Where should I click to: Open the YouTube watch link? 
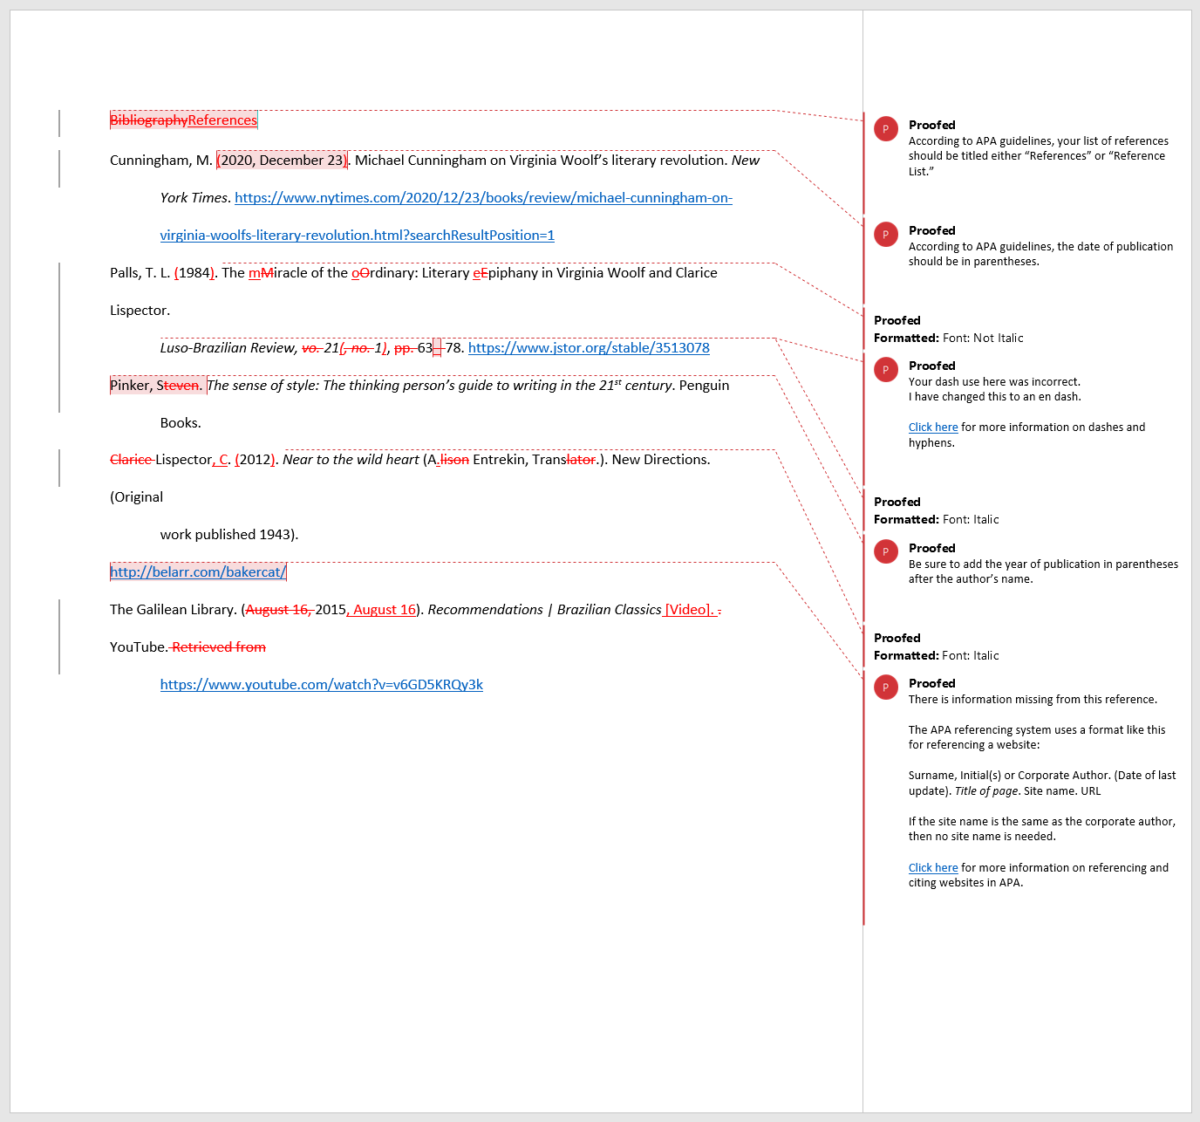pos(321,685)
